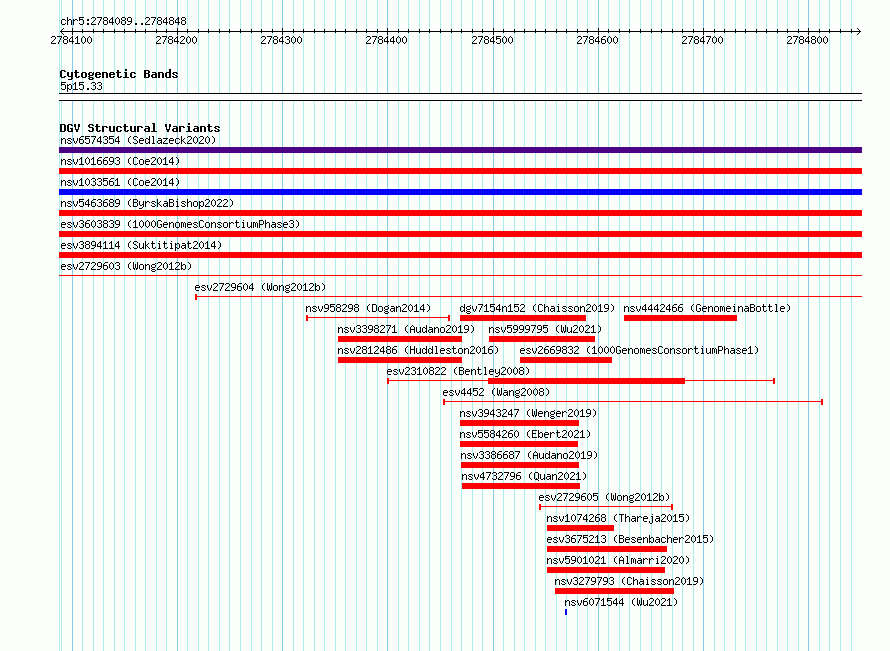Click the blue bar under nsv1033561
This screenshot has width=890, height=651.
(x=460, y=192)
